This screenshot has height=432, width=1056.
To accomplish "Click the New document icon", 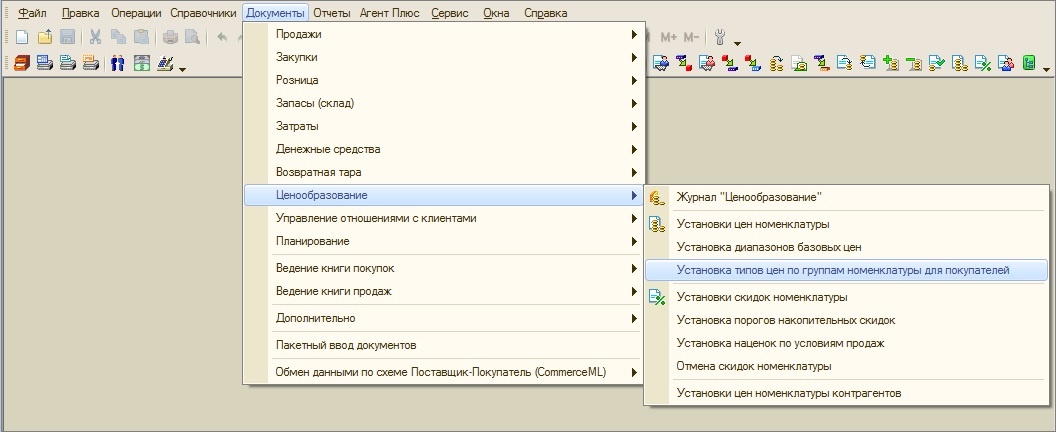I will (x=22, y=37).
